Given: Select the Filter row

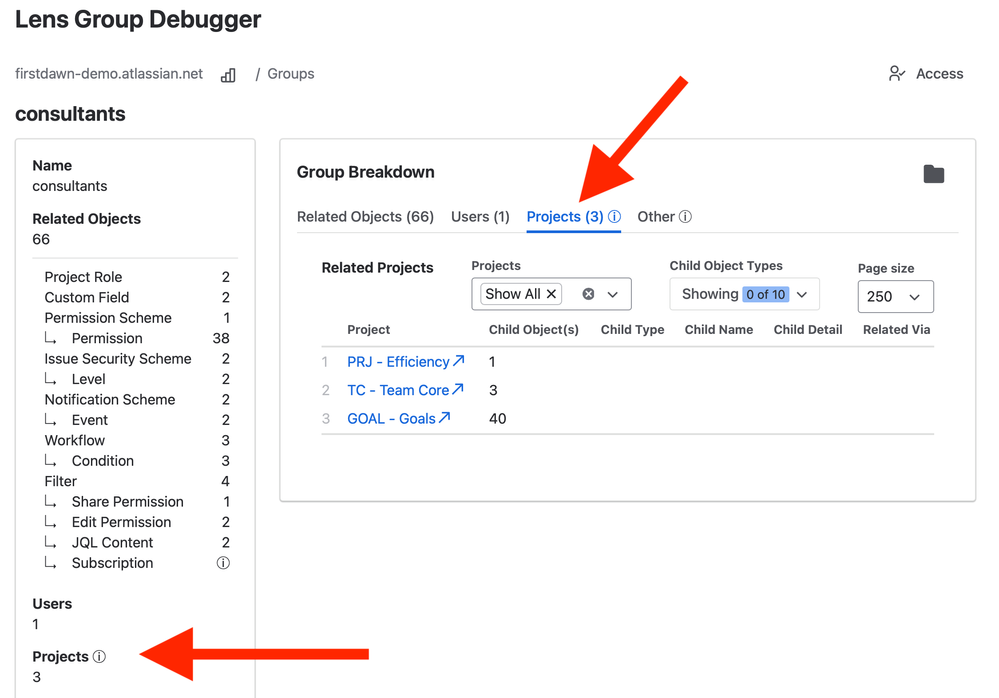Looking at the screenshot, I should click(x=136, y=481).
